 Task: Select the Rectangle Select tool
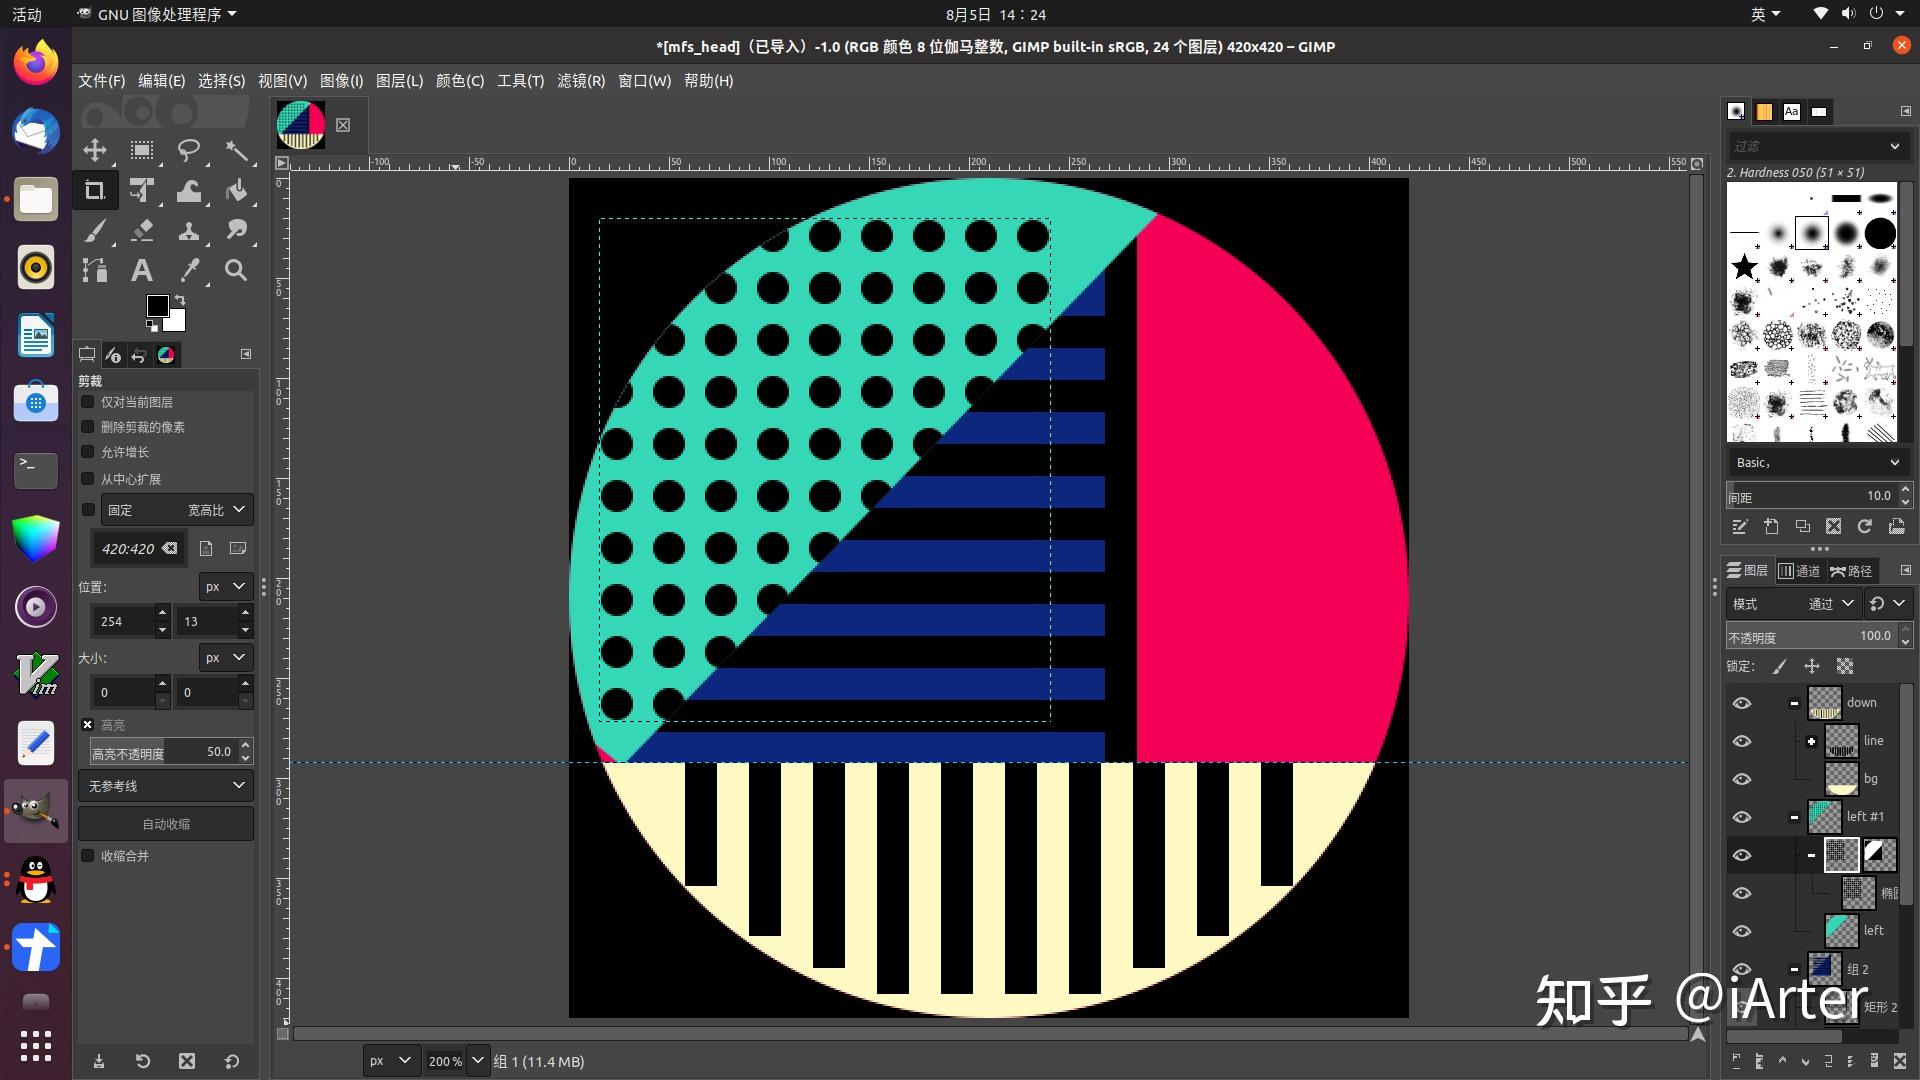click(x=142, y=151)
